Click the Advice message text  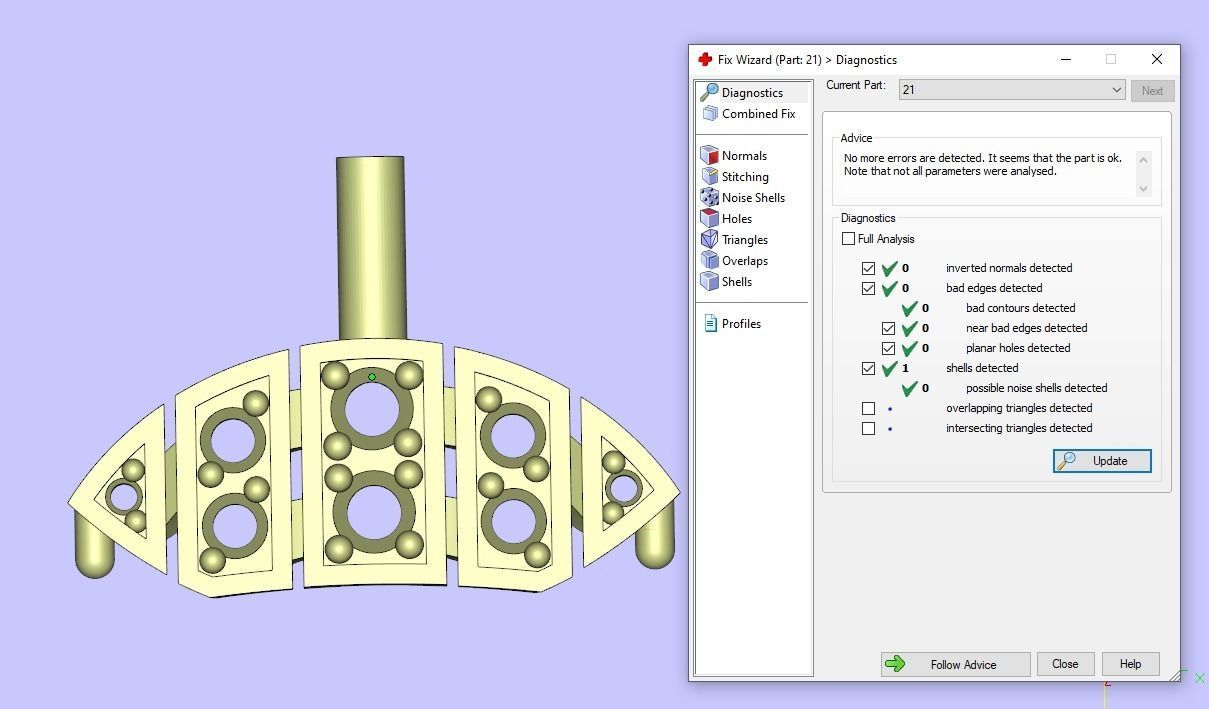click(x=983, y=165)
